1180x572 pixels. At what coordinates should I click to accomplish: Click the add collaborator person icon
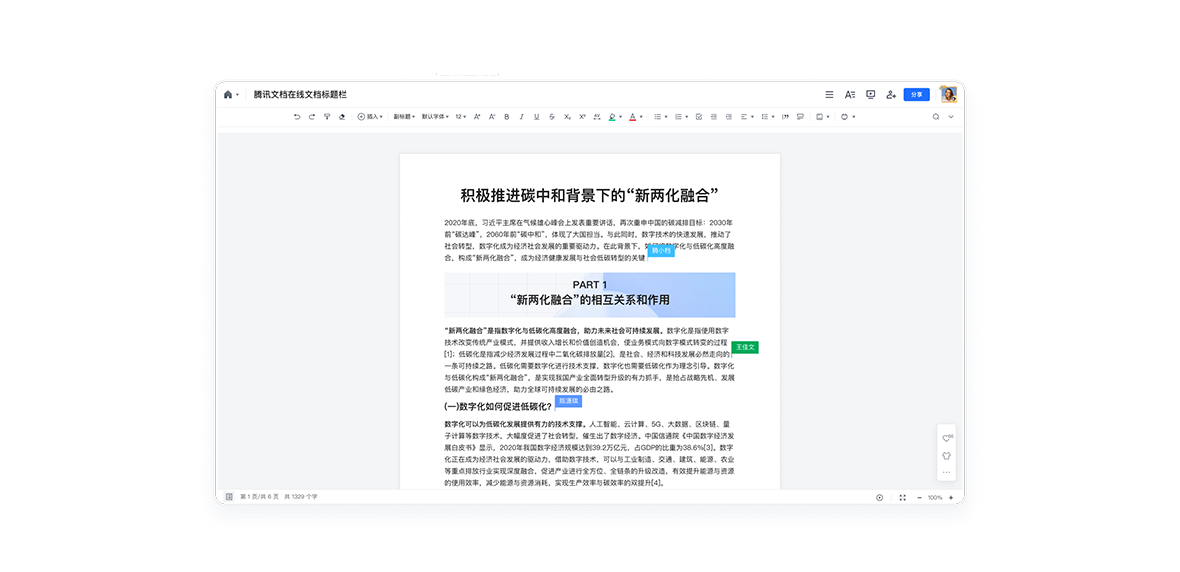coord(891,94)
